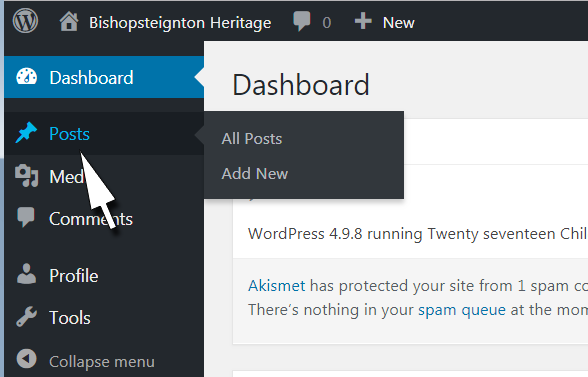Visit Bishopsteignton Heritage site link

[x=180, y=23]
